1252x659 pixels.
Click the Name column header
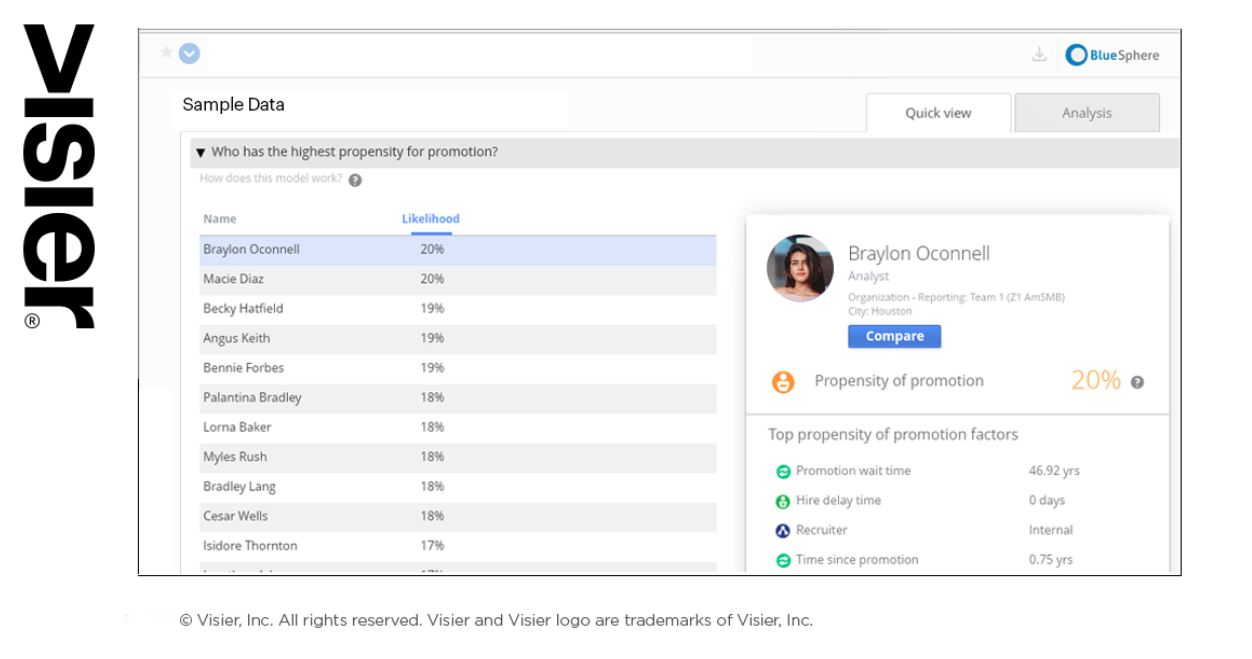[220, 219]
